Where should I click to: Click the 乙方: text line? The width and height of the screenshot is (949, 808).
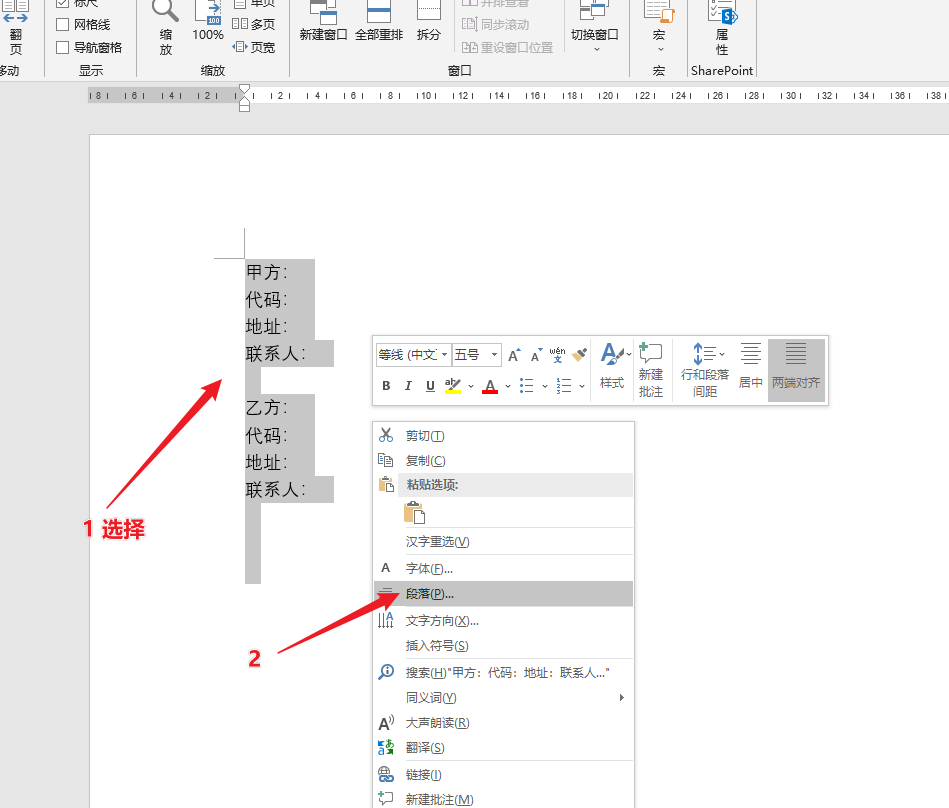(x=267, y=407)
